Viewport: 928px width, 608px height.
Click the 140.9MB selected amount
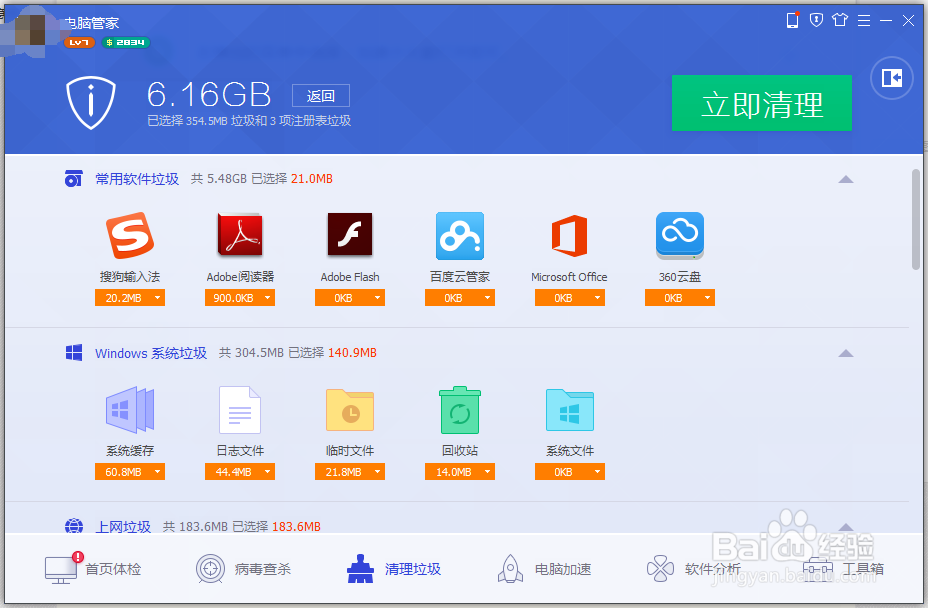(352, 353)
